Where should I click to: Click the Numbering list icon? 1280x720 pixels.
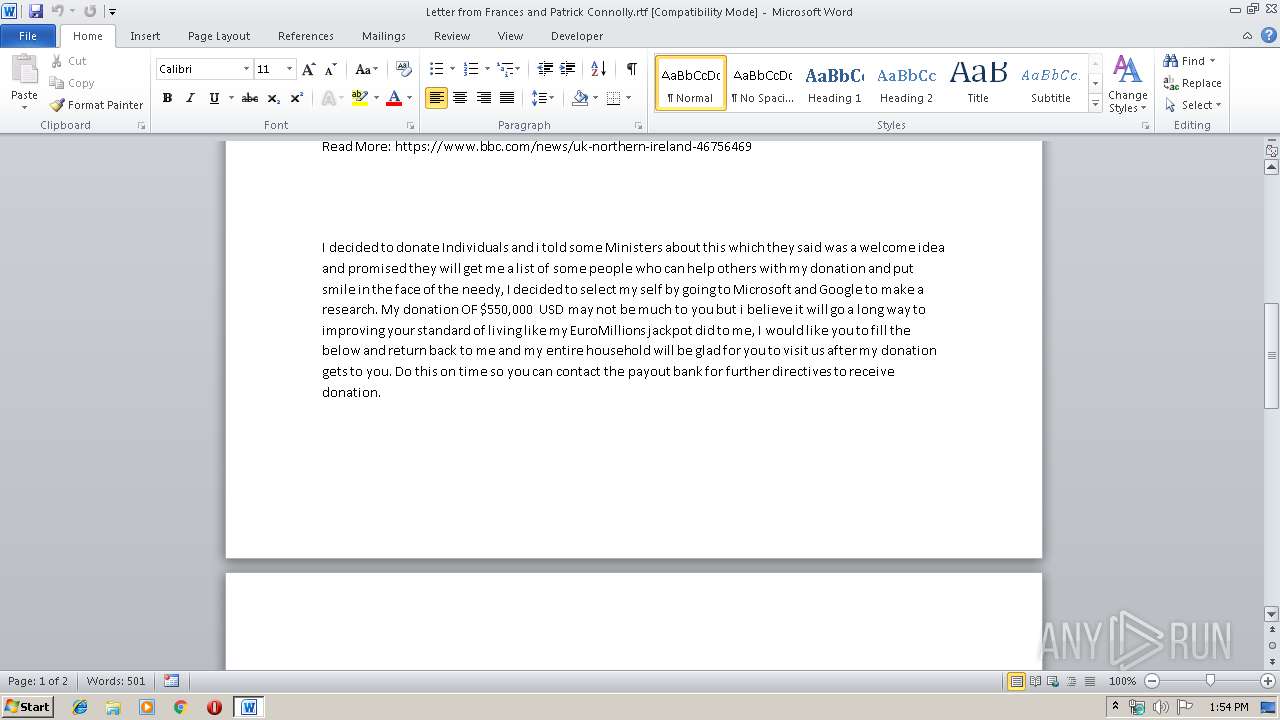click(x=471, y=69)
